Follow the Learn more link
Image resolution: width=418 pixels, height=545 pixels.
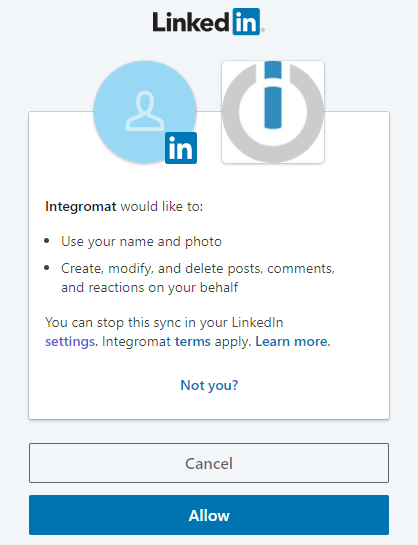[292, 342]
